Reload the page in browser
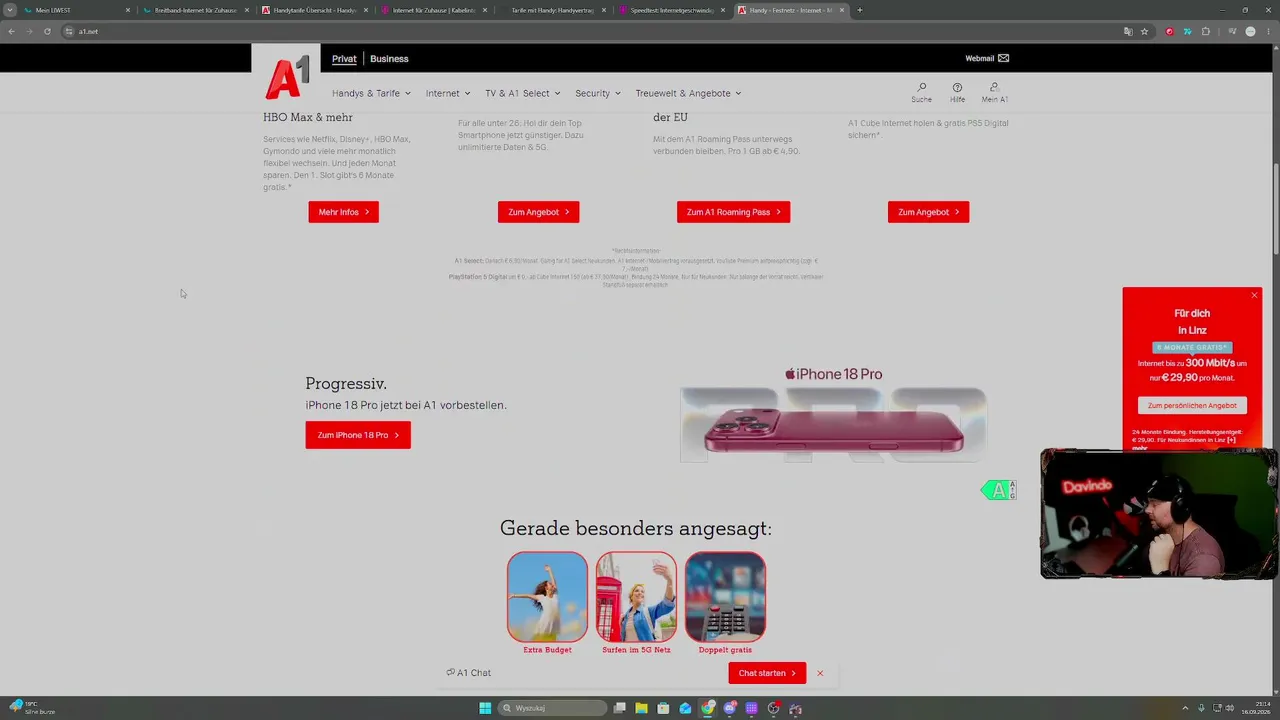Image resolution: width=1280 pixels, height=720 pixels. 47,31
